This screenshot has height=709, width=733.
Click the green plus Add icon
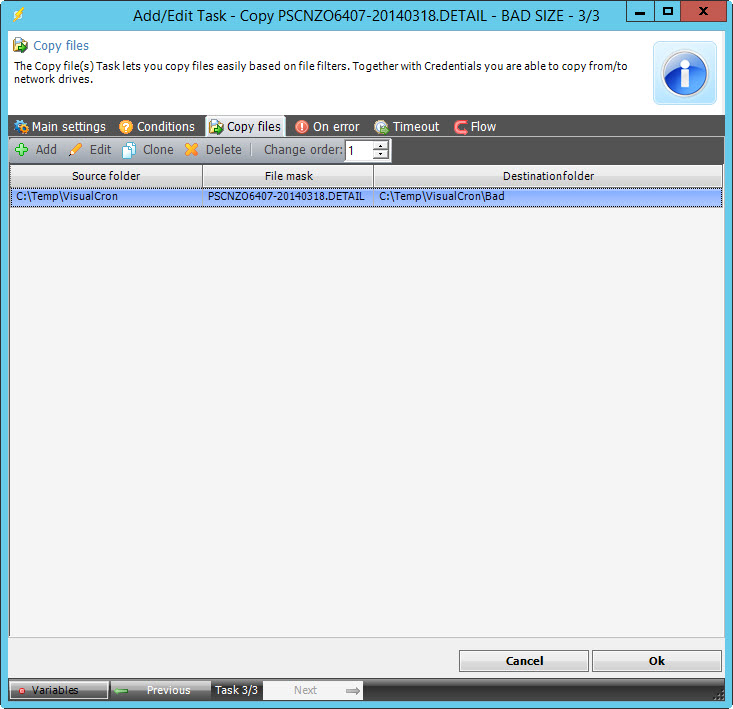pos(21,150)
